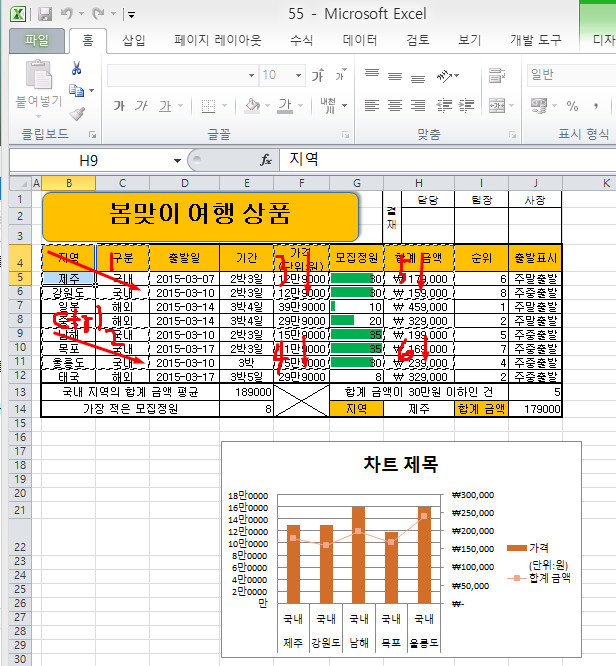
Task: Click the middle align icon
Action: pos(395,76)
